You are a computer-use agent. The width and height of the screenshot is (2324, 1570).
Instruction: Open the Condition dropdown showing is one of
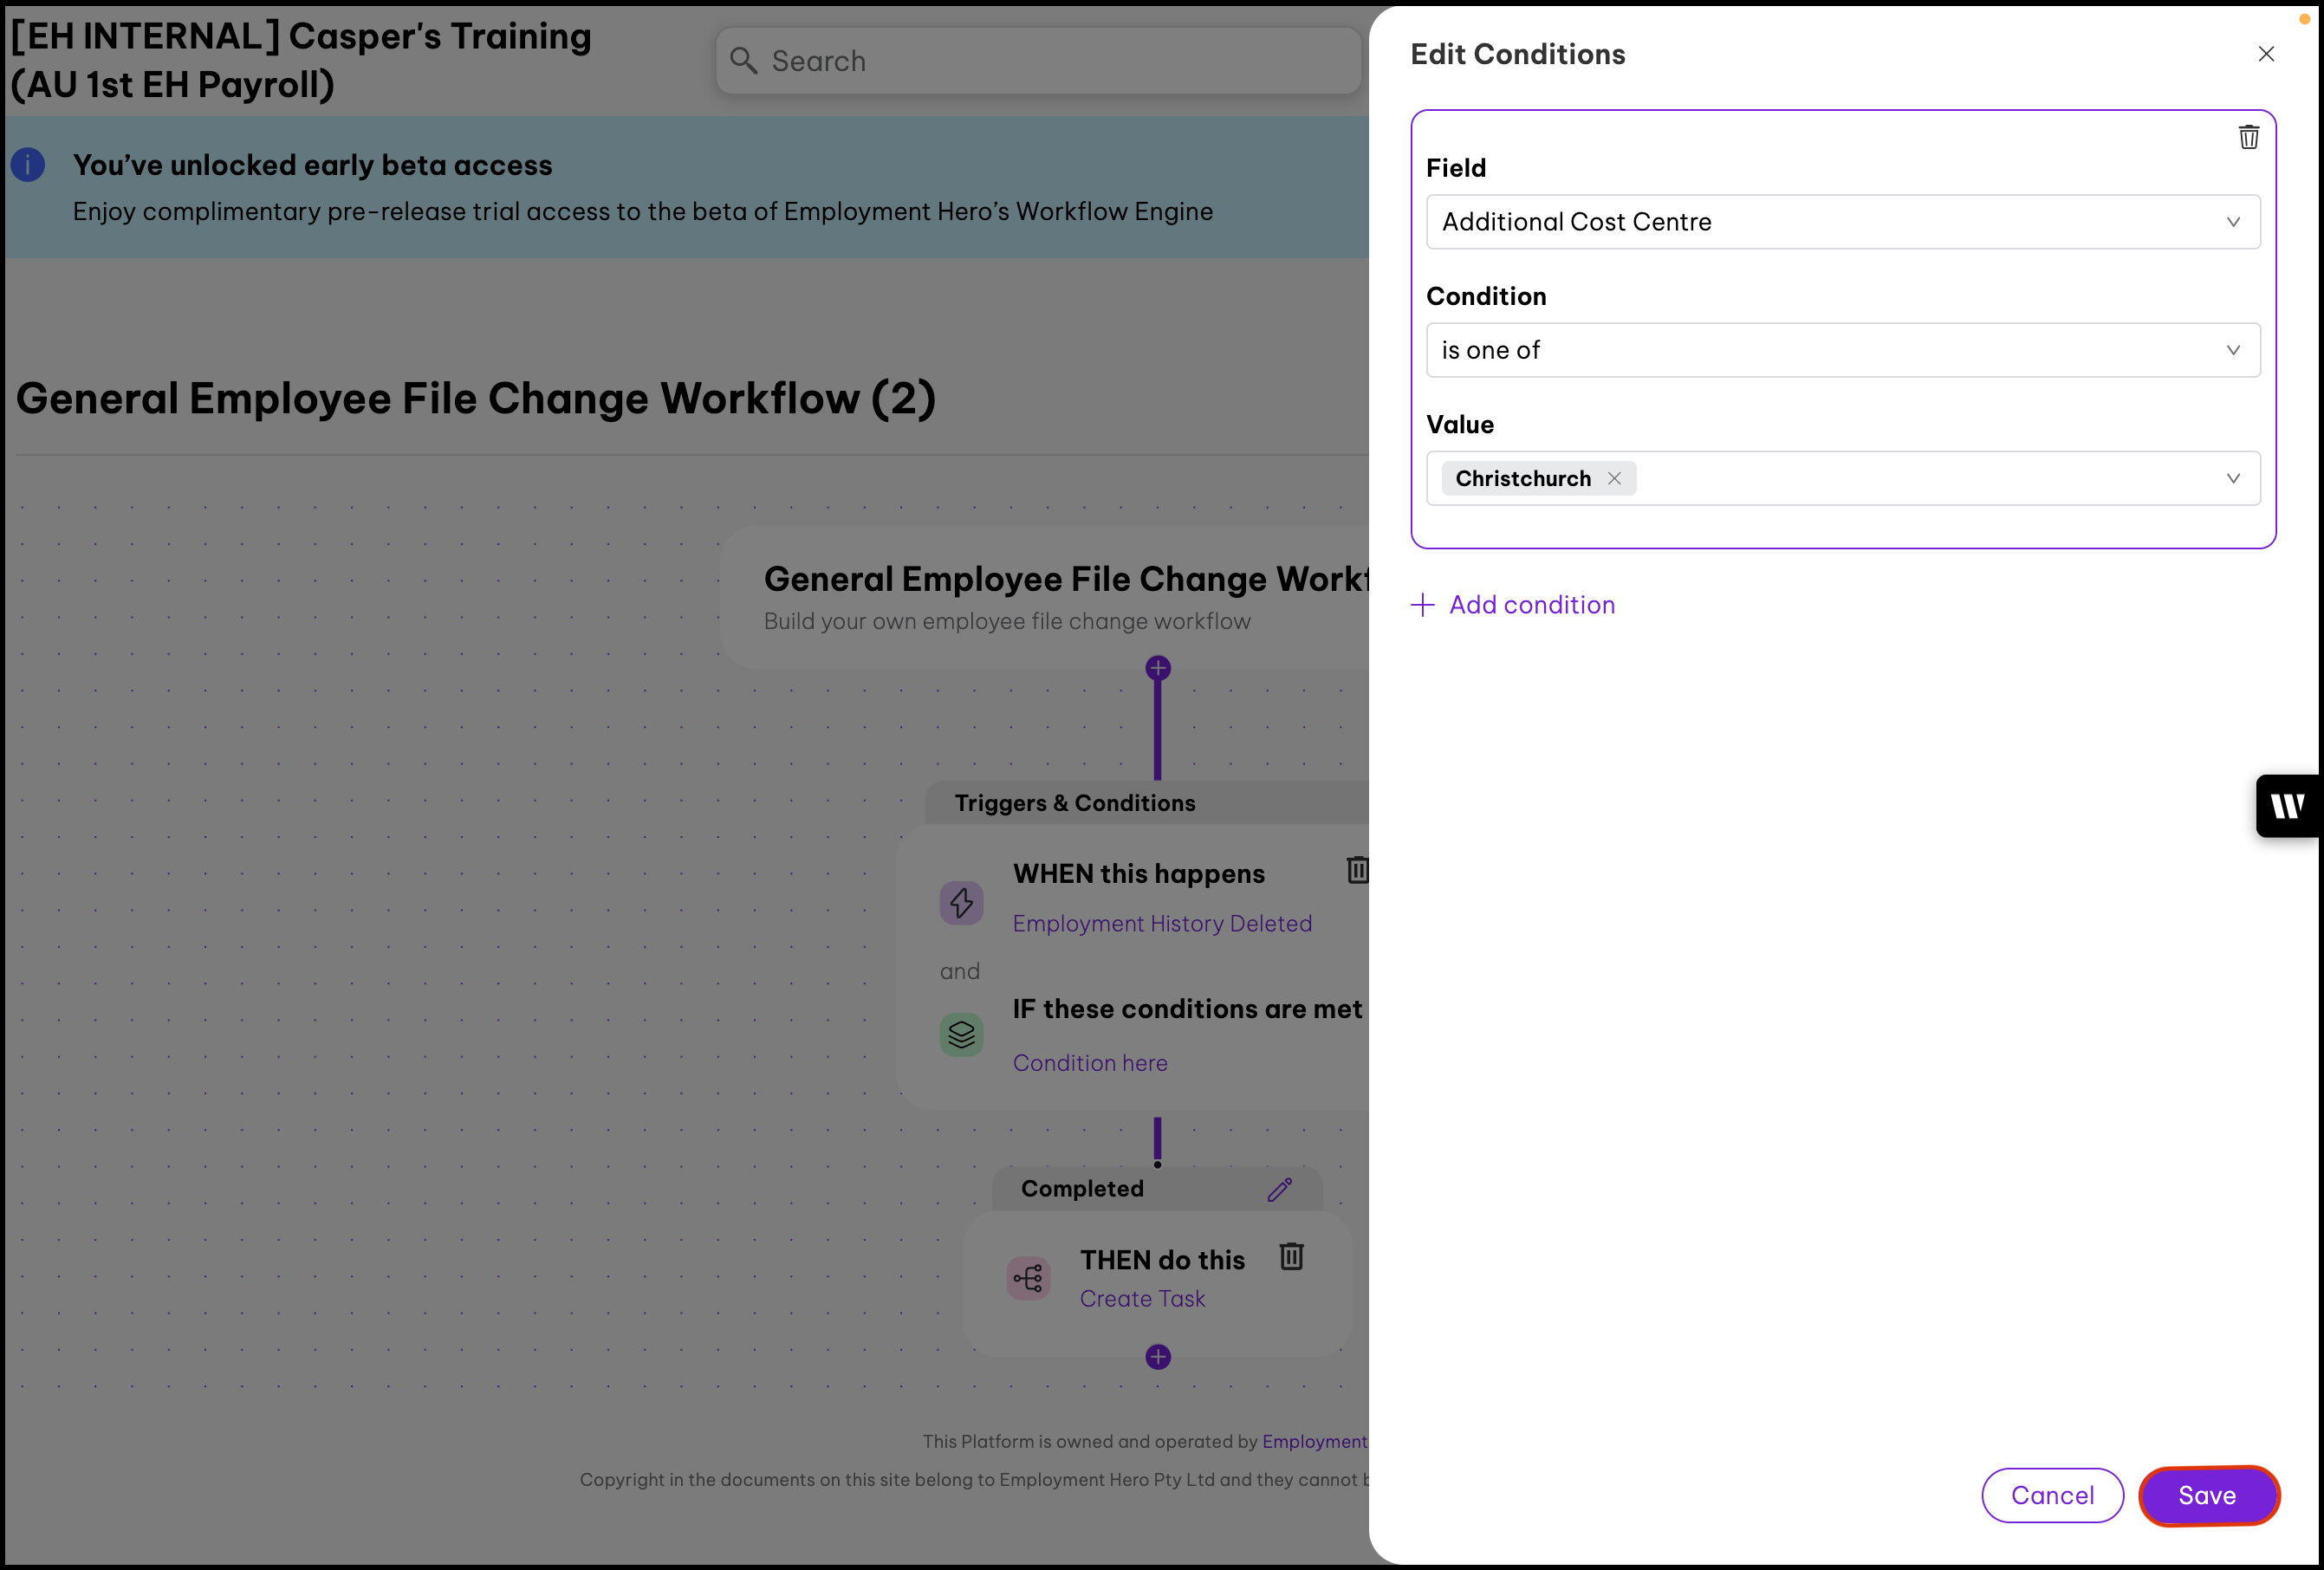pyautogui.click(x=1842, y=350)
